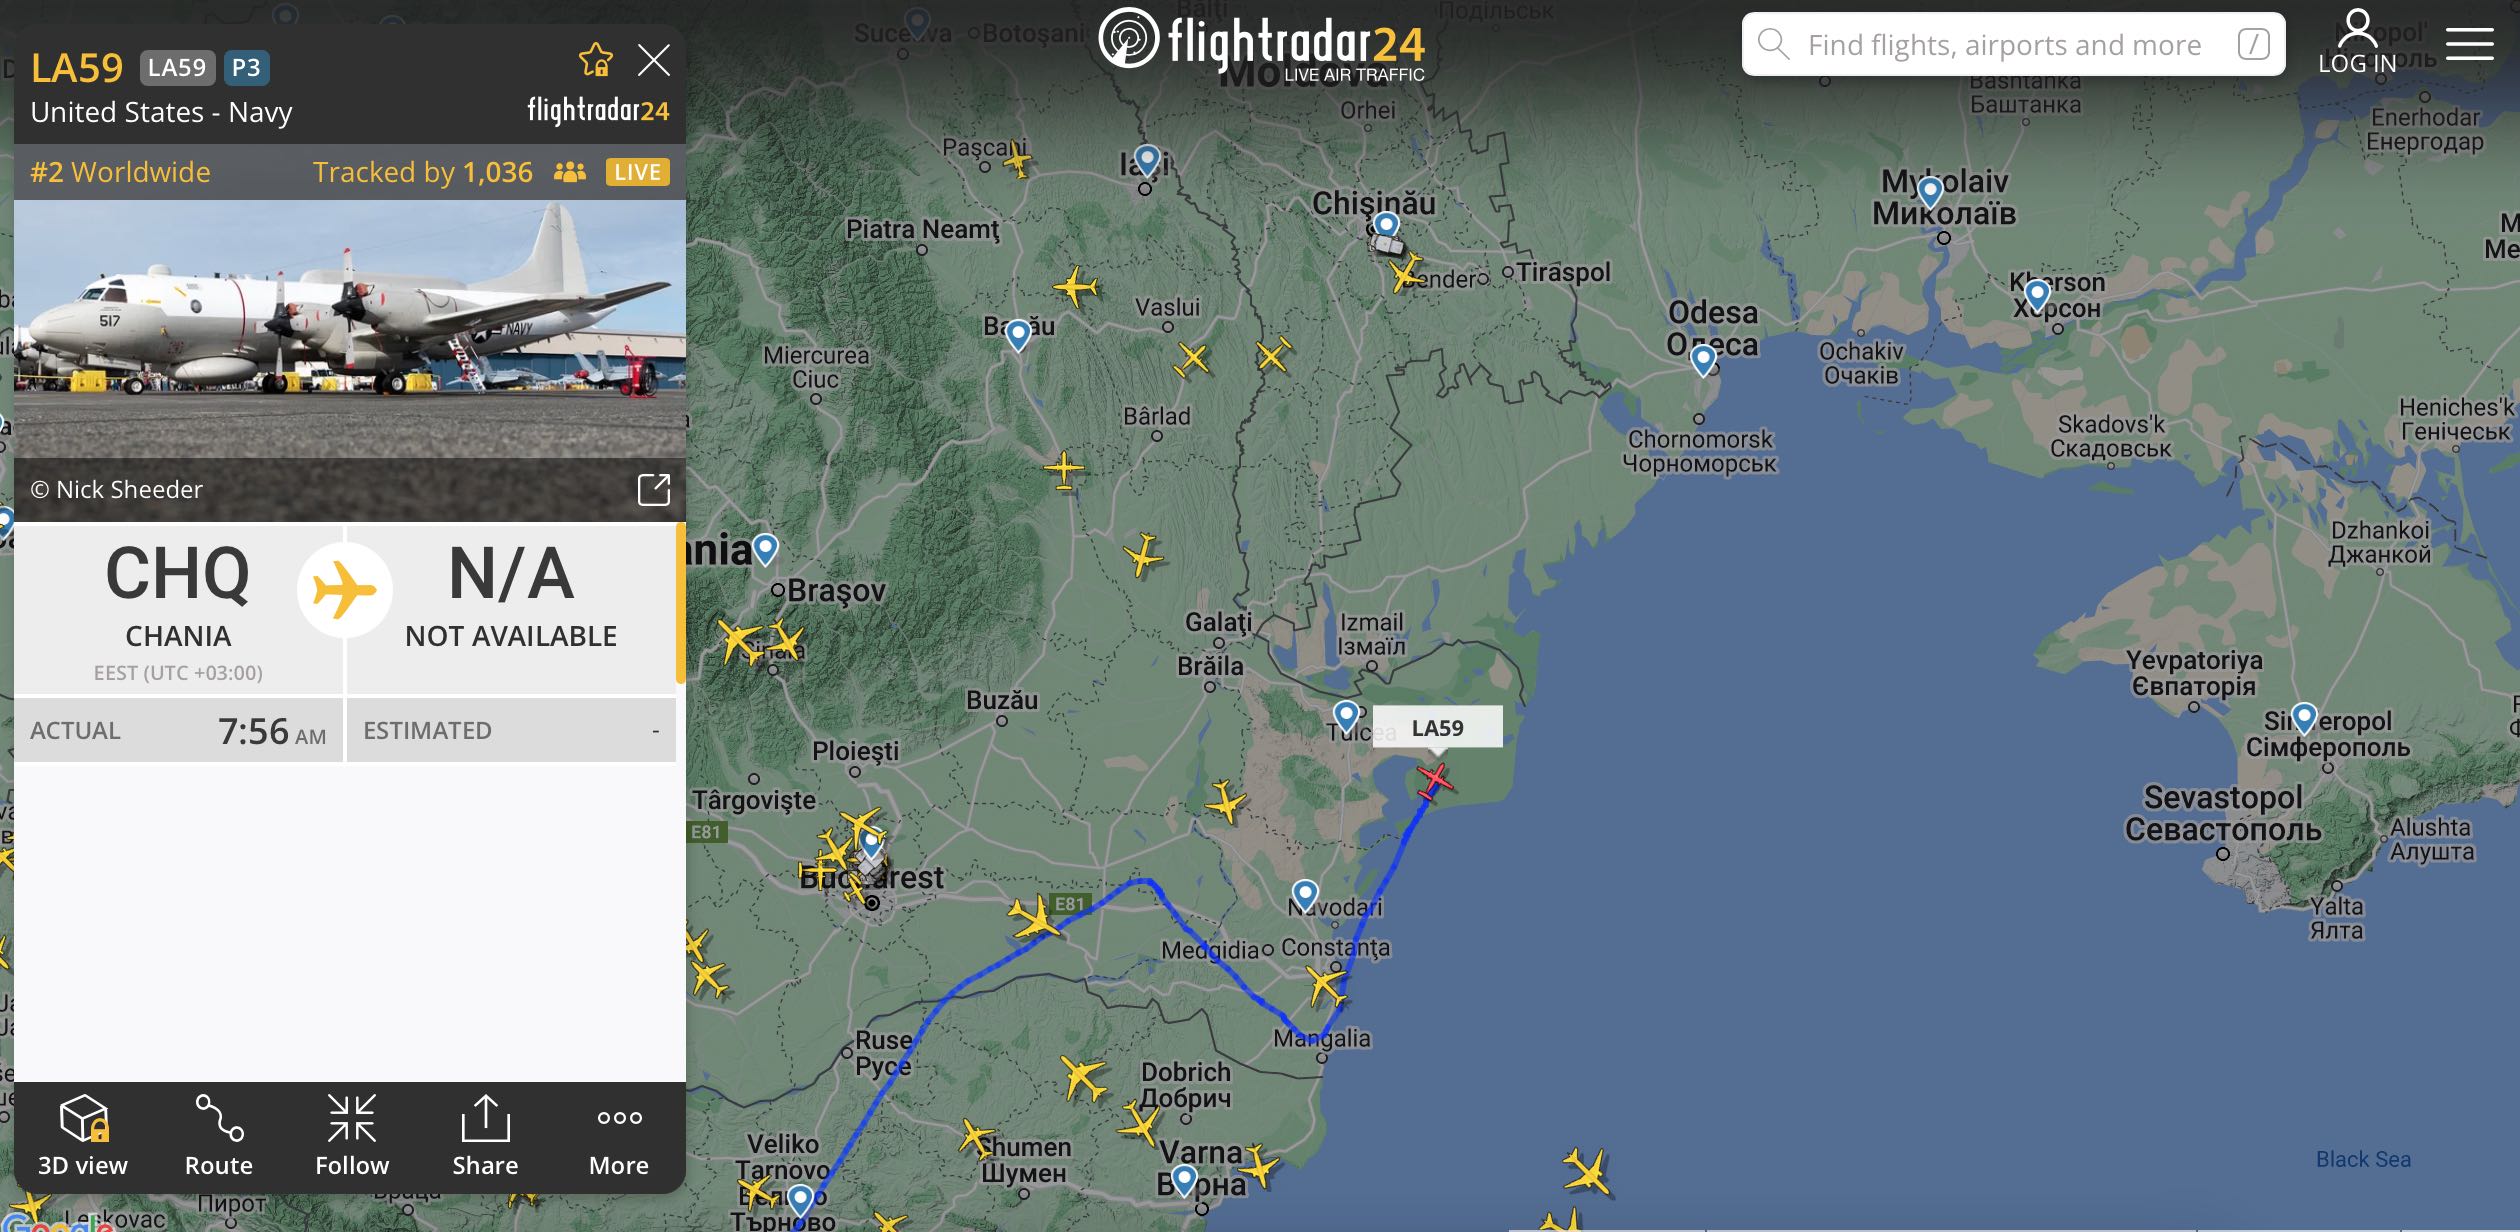Image resolution: width=2520 pixels, height=1232 pixels.
Task: View the P-3 Orion aircraft photo
Action: point(350,330)
